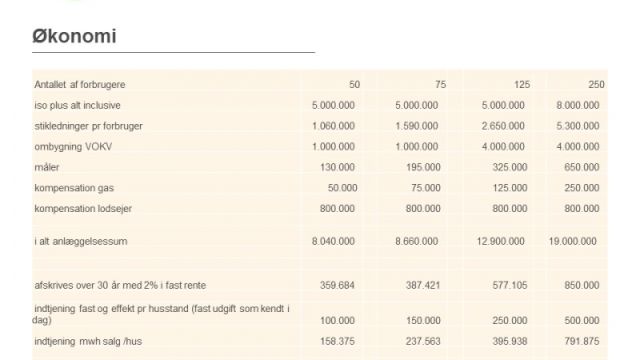Screen dimensions: 640x360
Task: Click the 19.000.000 total sum cell
Action: tap(572, 241)
